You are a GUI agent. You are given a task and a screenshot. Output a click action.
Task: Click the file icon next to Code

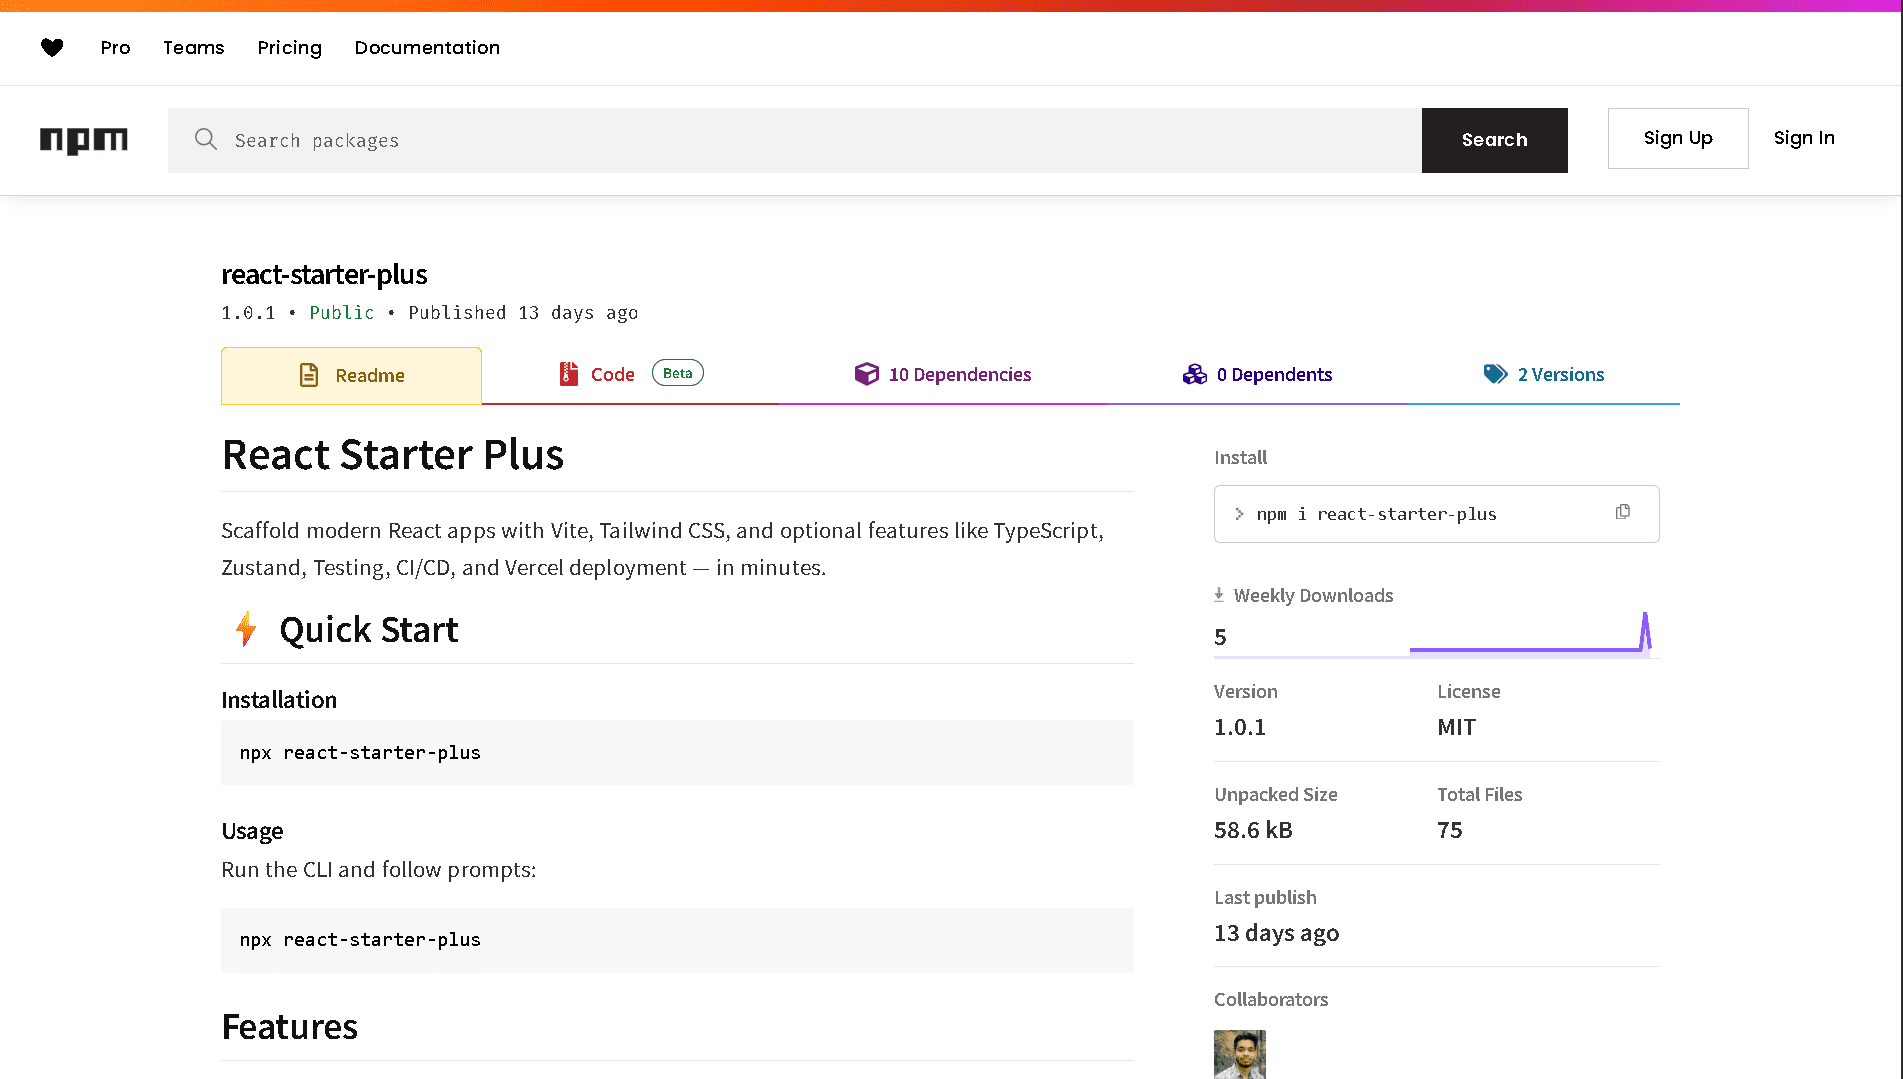tap(567, 373)
